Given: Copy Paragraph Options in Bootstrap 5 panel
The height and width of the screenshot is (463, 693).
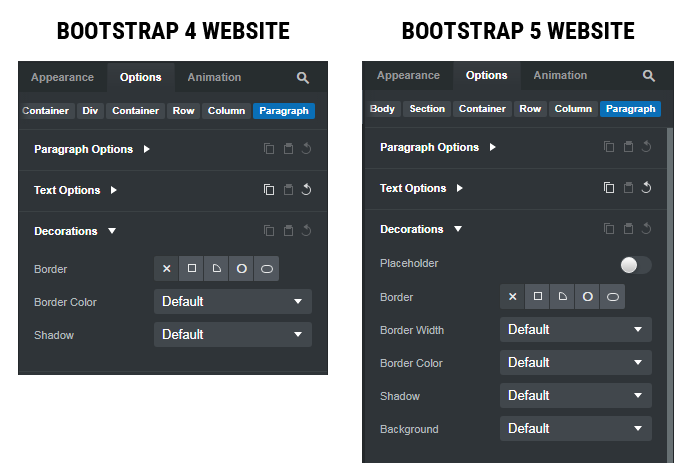Looking at the screenshot, I should 609,147.
